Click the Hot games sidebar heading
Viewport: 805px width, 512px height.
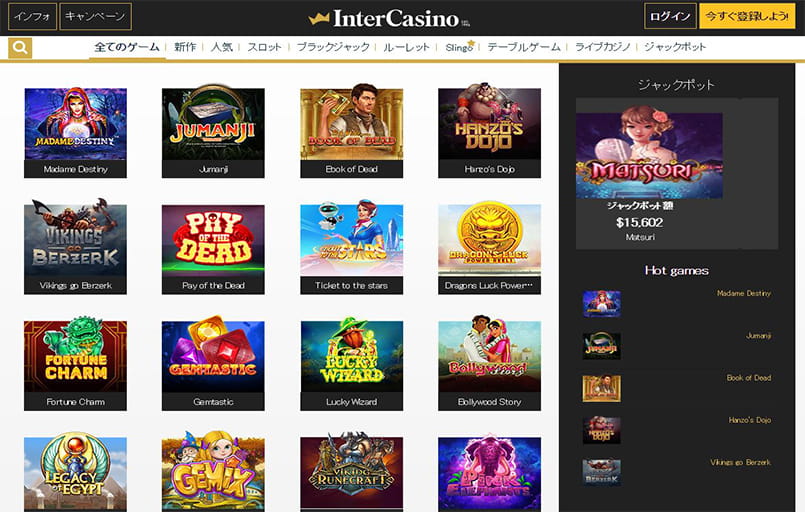tap(677, 271)
